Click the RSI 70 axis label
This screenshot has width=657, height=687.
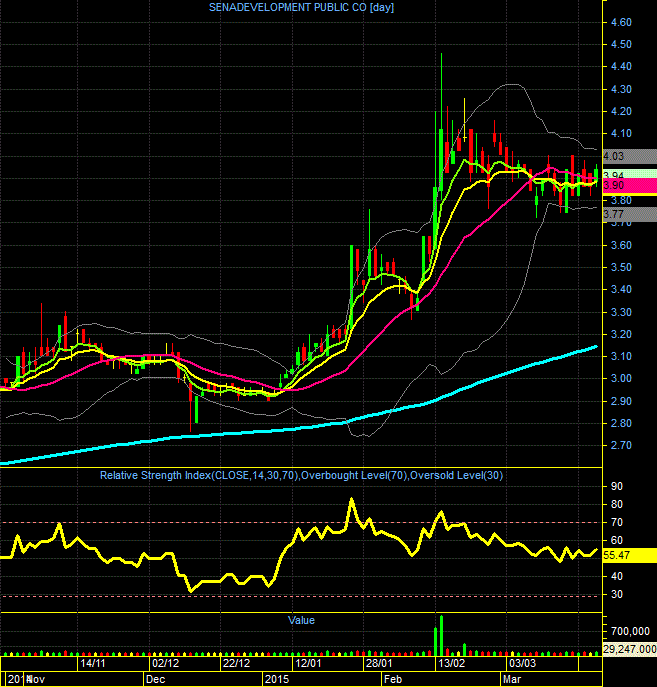tap(617, 522)
